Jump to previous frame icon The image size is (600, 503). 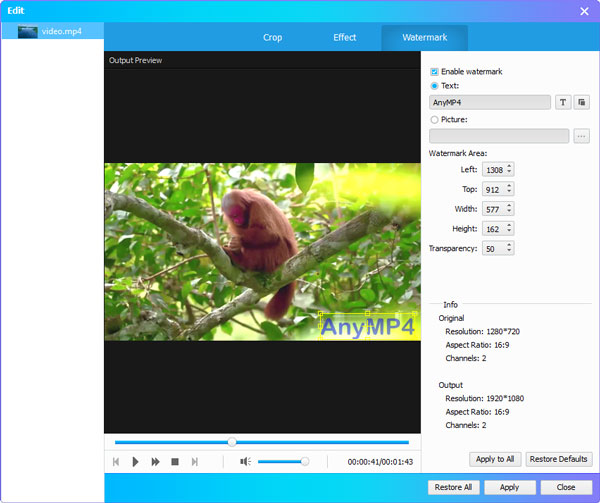(x=116, y=462)
